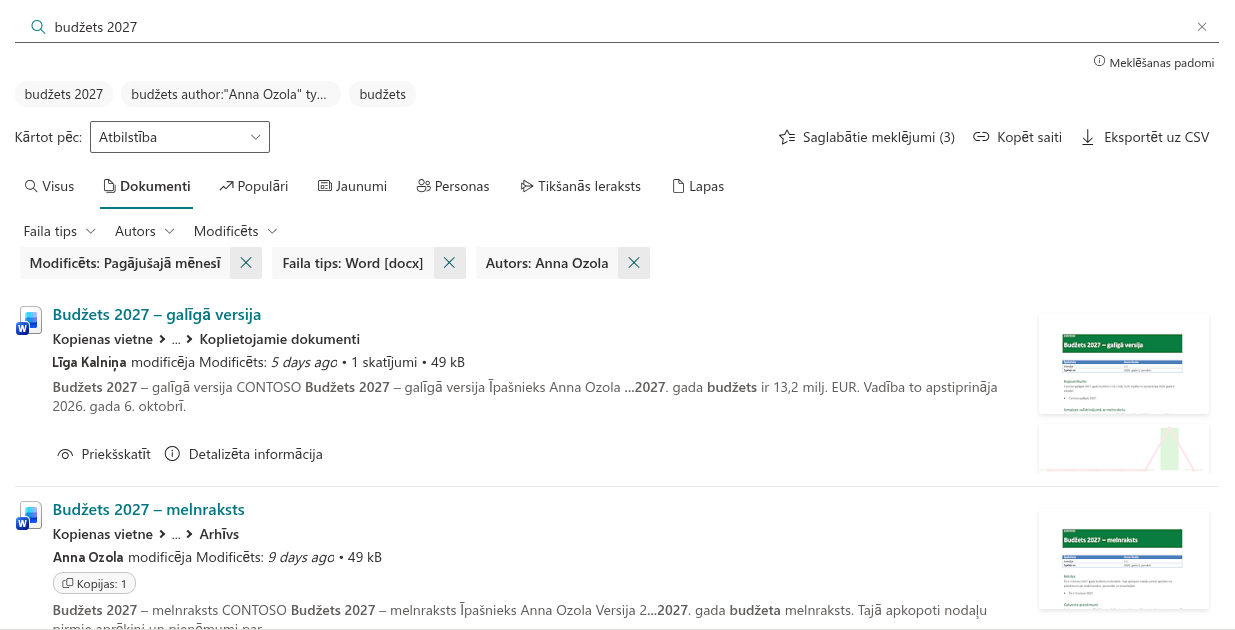Open thumbnail of Budžets 2027 – galīgā versija
Viewport: 1235px width, 630px height.
[x=1124, y=364]
